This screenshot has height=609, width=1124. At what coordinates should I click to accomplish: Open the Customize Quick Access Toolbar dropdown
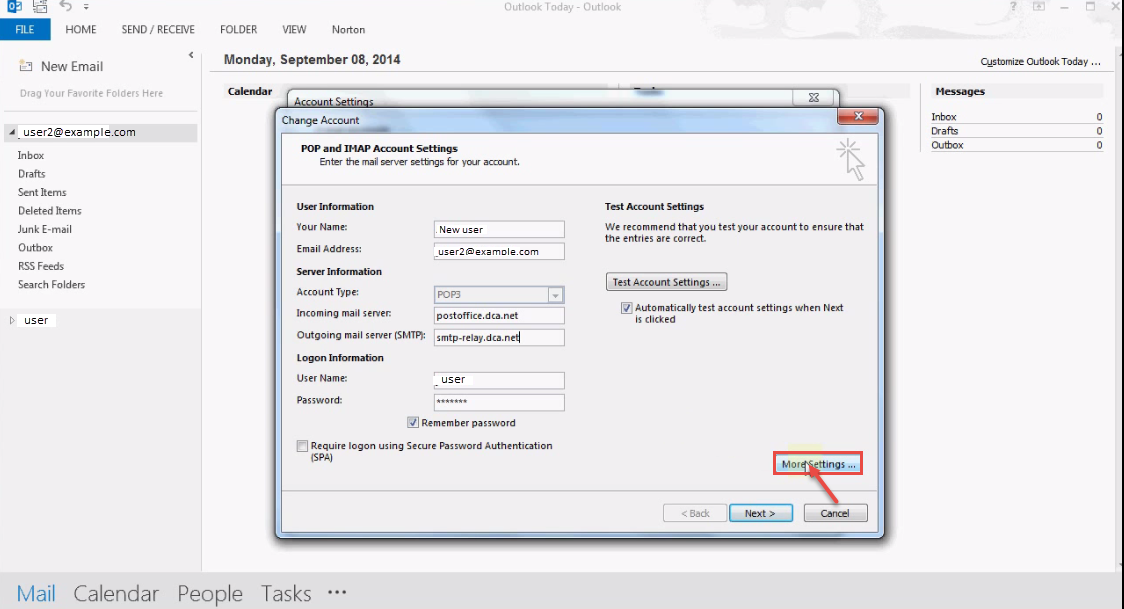pos(87,8)
